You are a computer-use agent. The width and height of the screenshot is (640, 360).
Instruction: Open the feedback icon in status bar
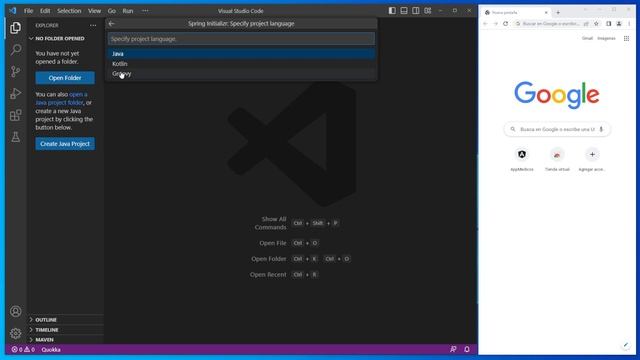coord(453,349)
